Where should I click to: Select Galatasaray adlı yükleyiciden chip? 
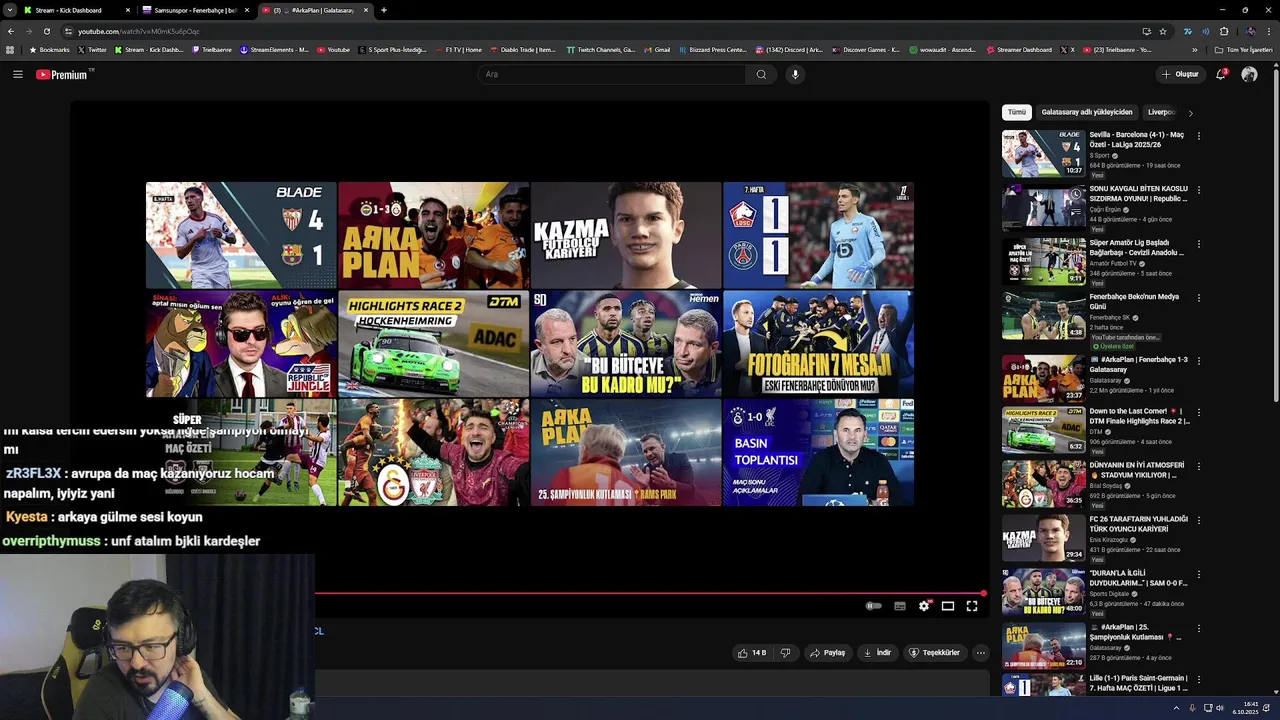[1087, 112]
